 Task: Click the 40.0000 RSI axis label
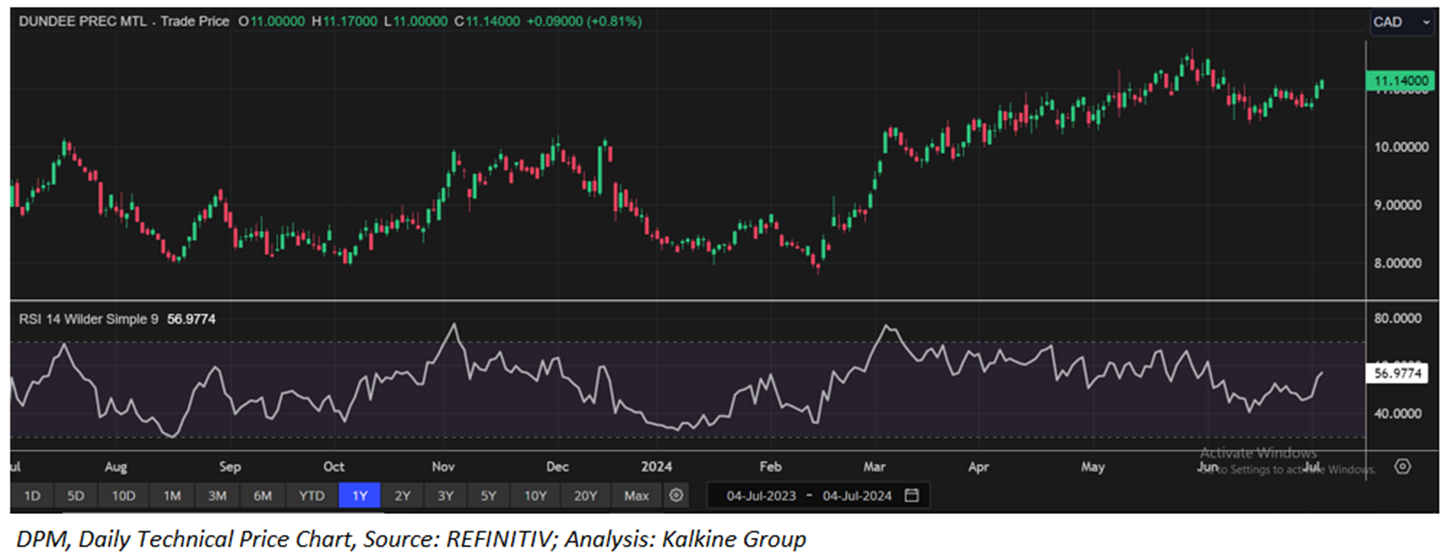point(1397,413)
